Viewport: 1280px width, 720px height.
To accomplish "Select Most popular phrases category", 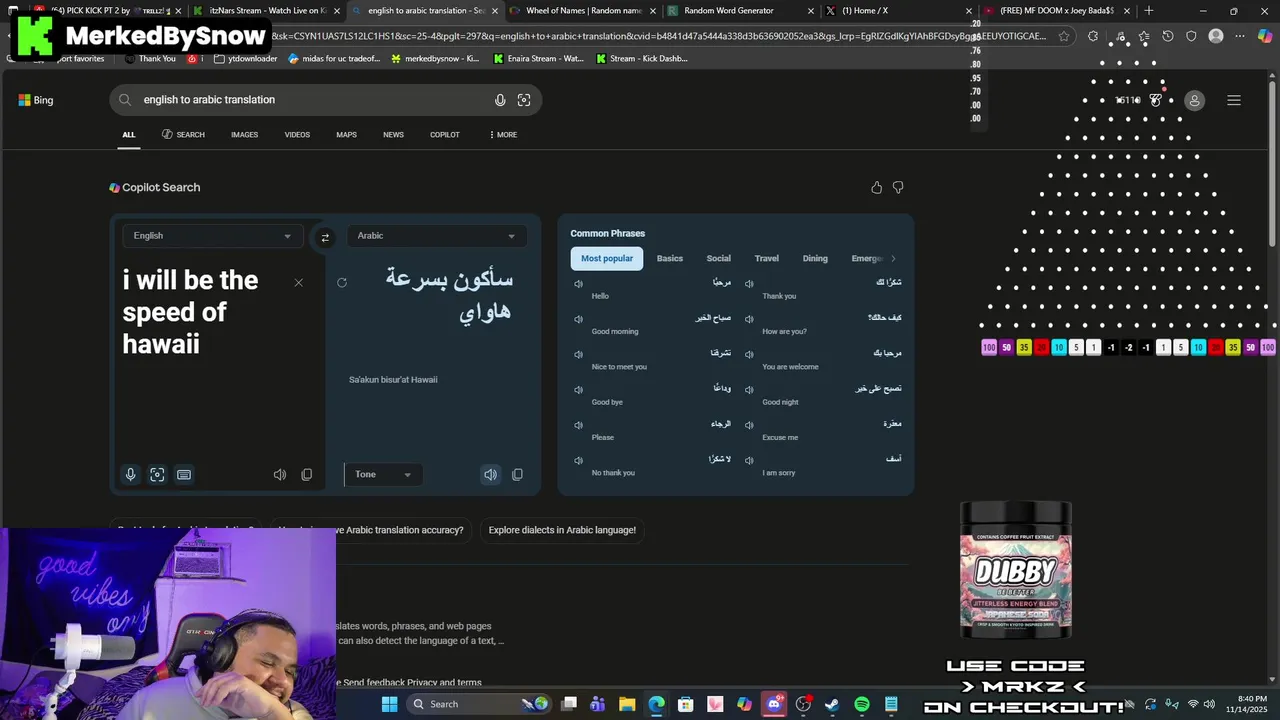I will tap(607, 259).
